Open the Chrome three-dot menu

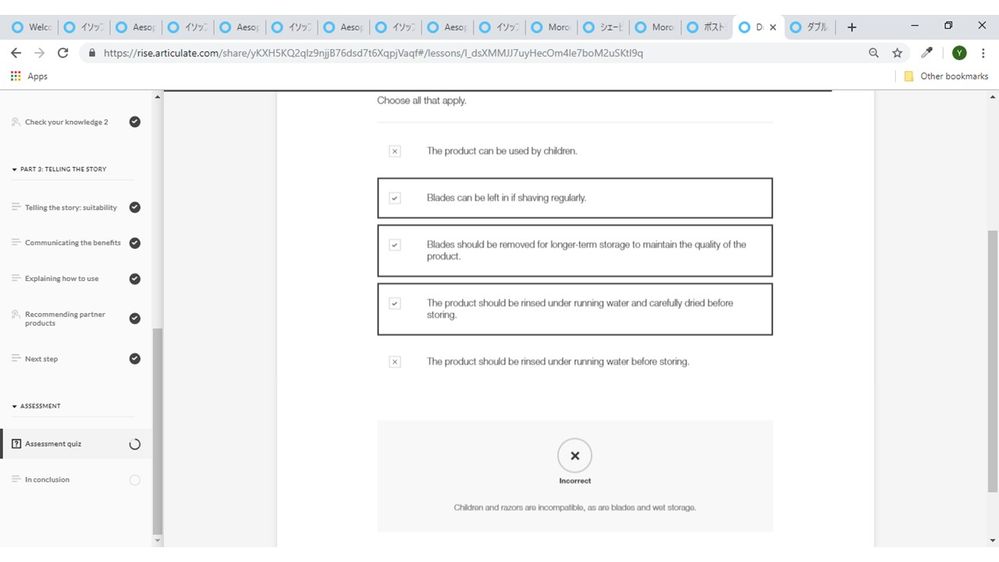(983, 53)
